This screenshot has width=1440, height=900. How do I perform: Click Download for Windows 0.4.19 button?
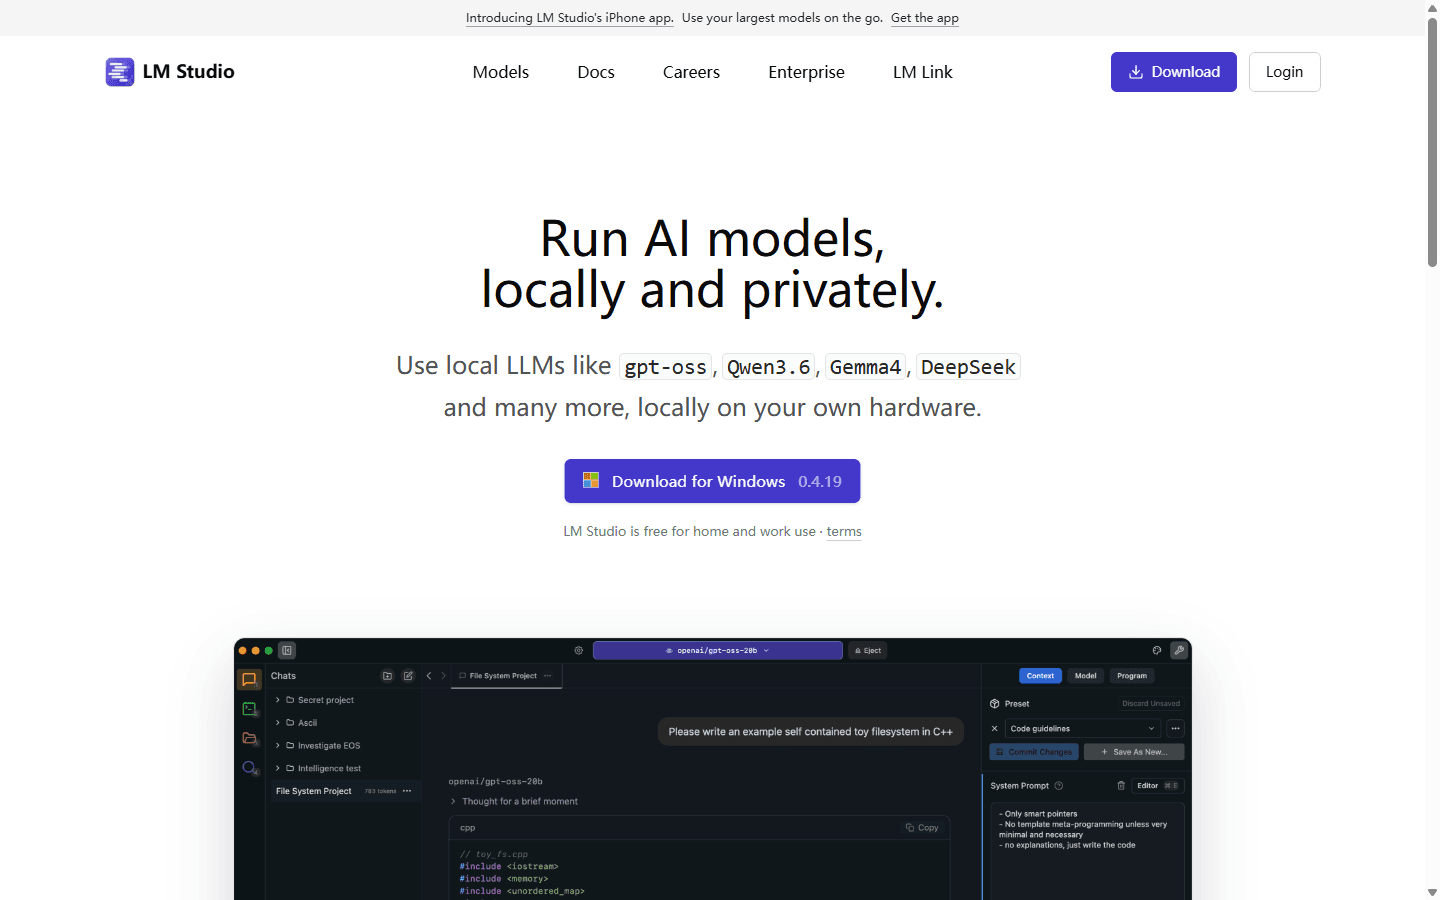pos(712,481)
